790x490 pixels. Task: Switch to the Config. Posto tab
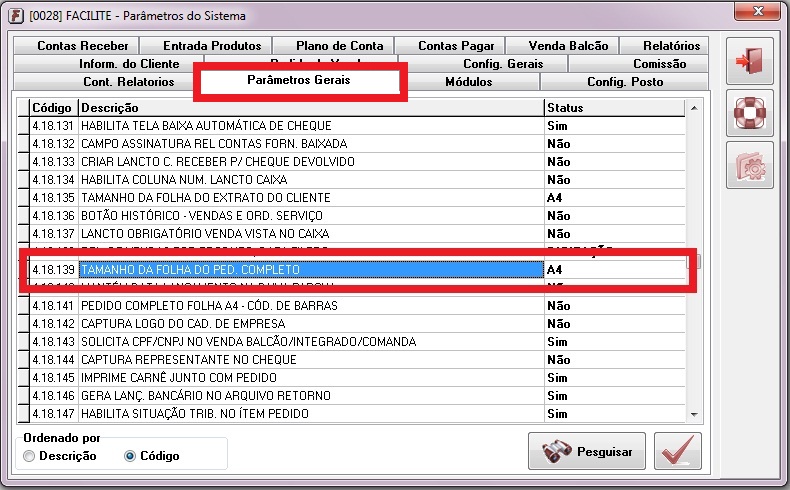[625, 82]
